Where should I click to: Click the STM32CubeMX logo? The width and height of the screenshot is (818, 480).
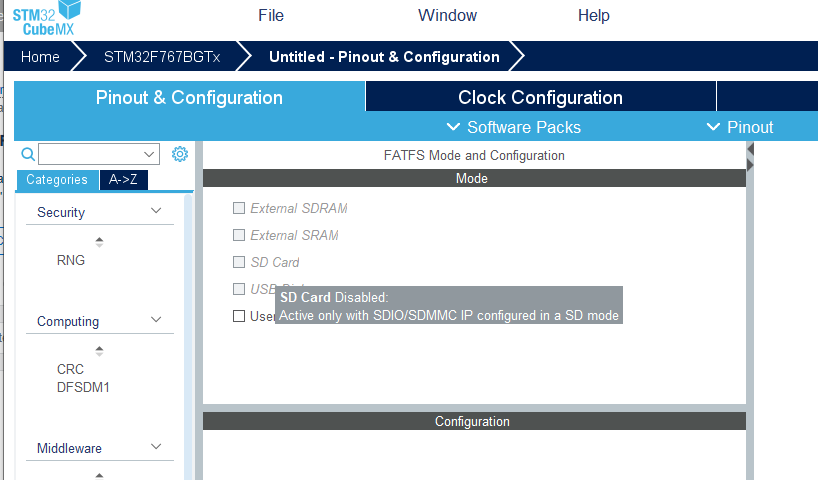click(46, 19)
